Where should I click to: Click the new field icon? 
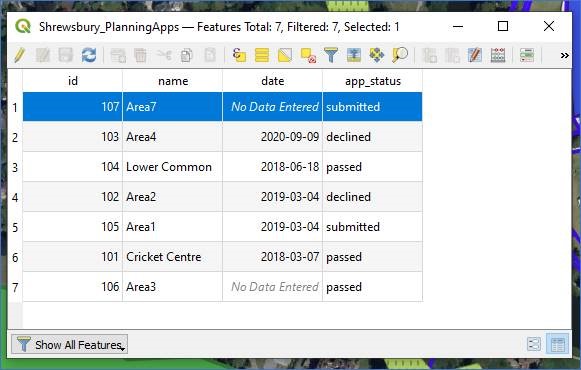tap(429, 56)
